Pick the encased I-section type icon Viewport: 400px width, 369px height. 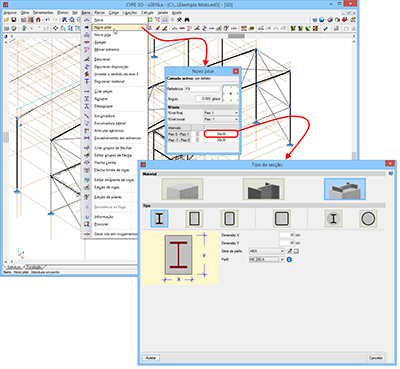pos(159,218)
